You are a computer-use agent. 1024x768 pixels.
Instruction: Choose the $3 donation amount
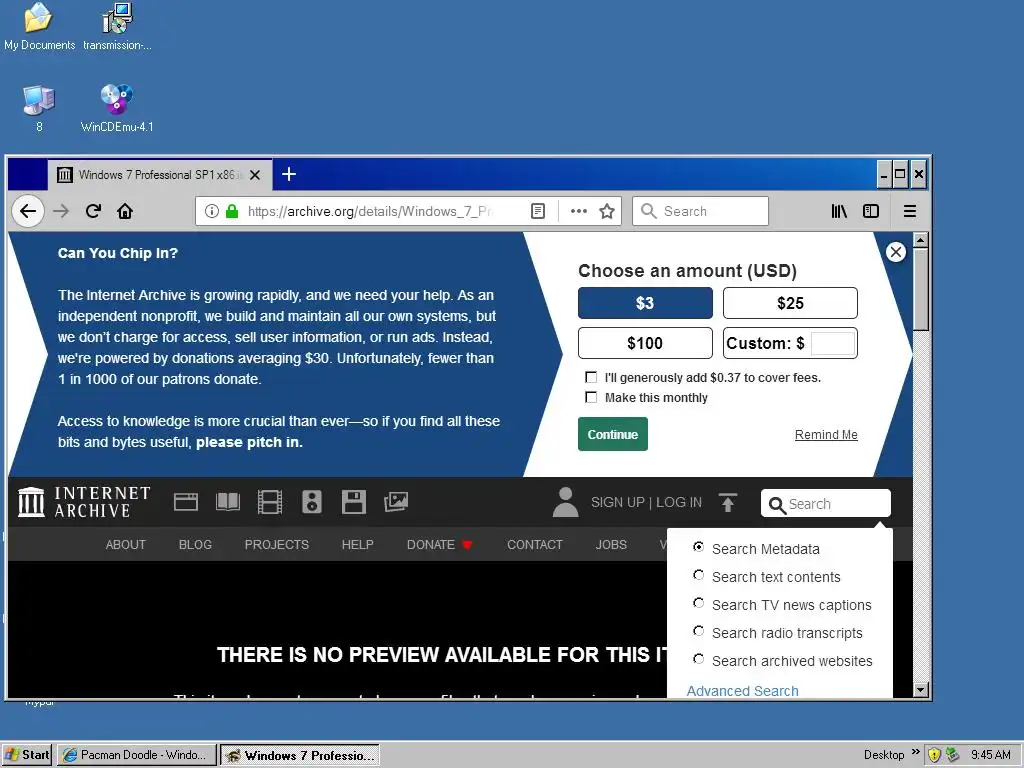click(645, 303)
